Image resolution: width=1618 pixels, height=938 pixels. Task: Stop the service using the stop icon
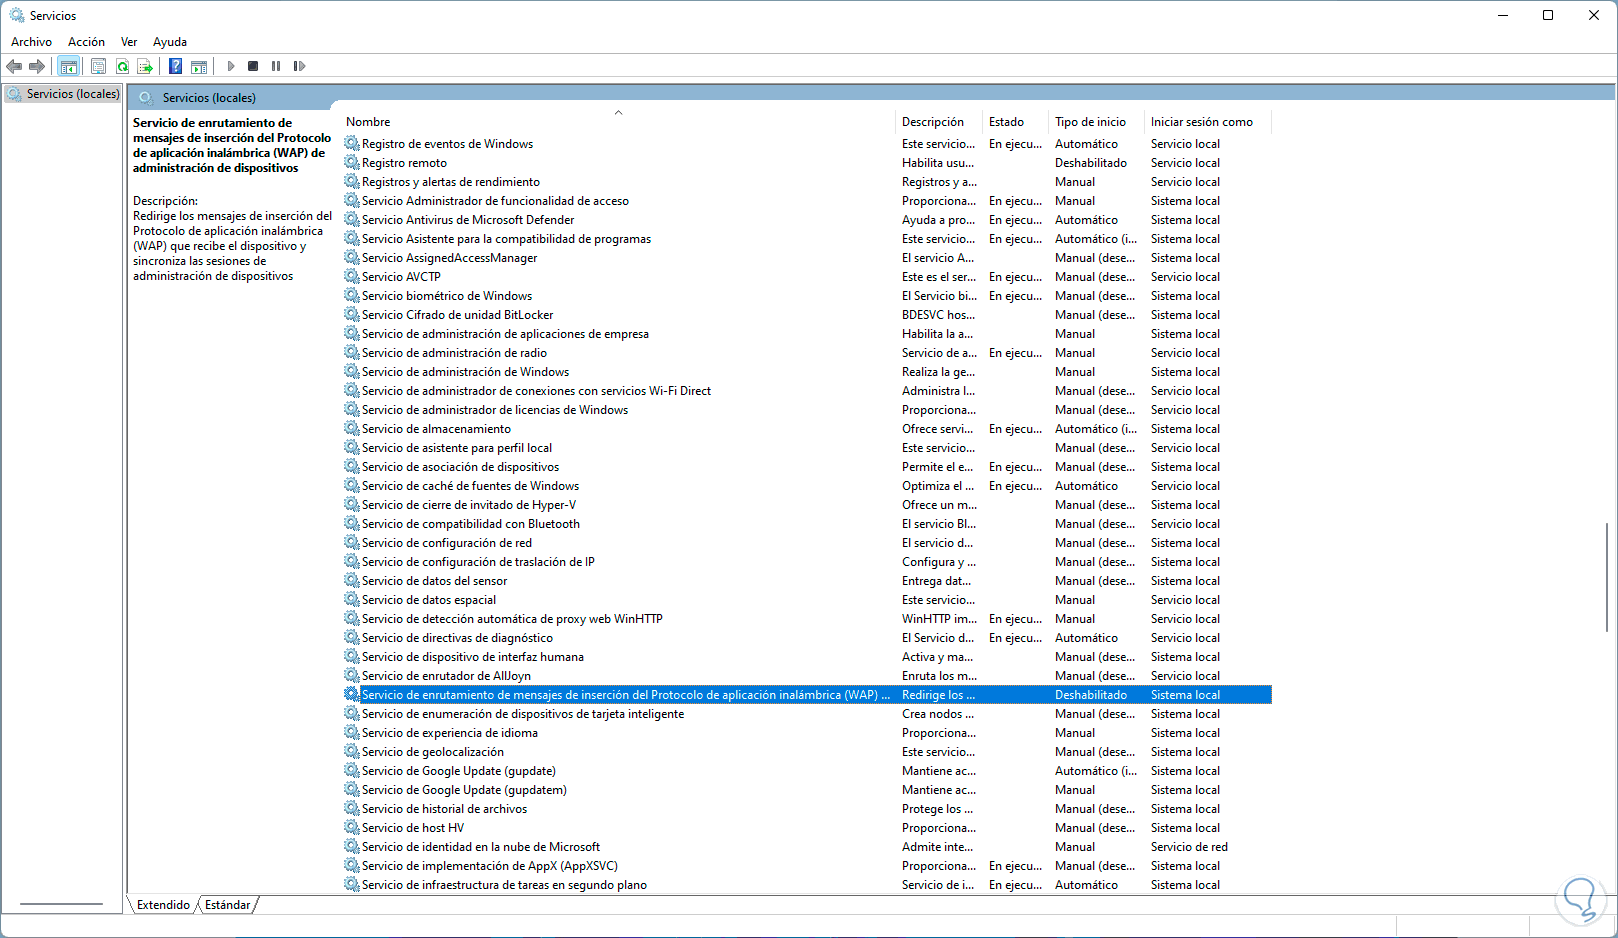coord(253,66)
